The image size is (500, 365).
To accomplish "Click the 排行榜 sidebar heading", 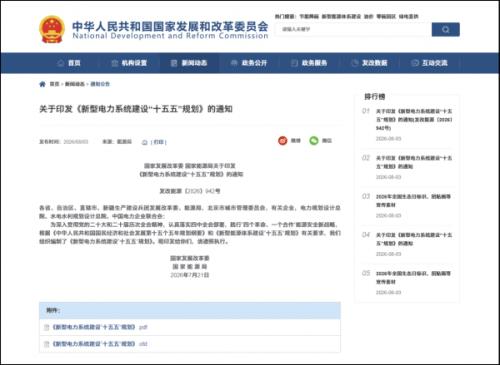I will pyautogui.click(x=375, y=97).
